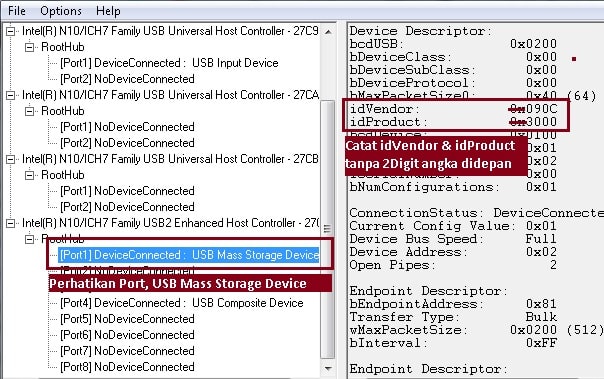The height and width of the screenshot is (379, 604).
Task: Click the bDeviceProtocol line
Action: pos(453,83)
